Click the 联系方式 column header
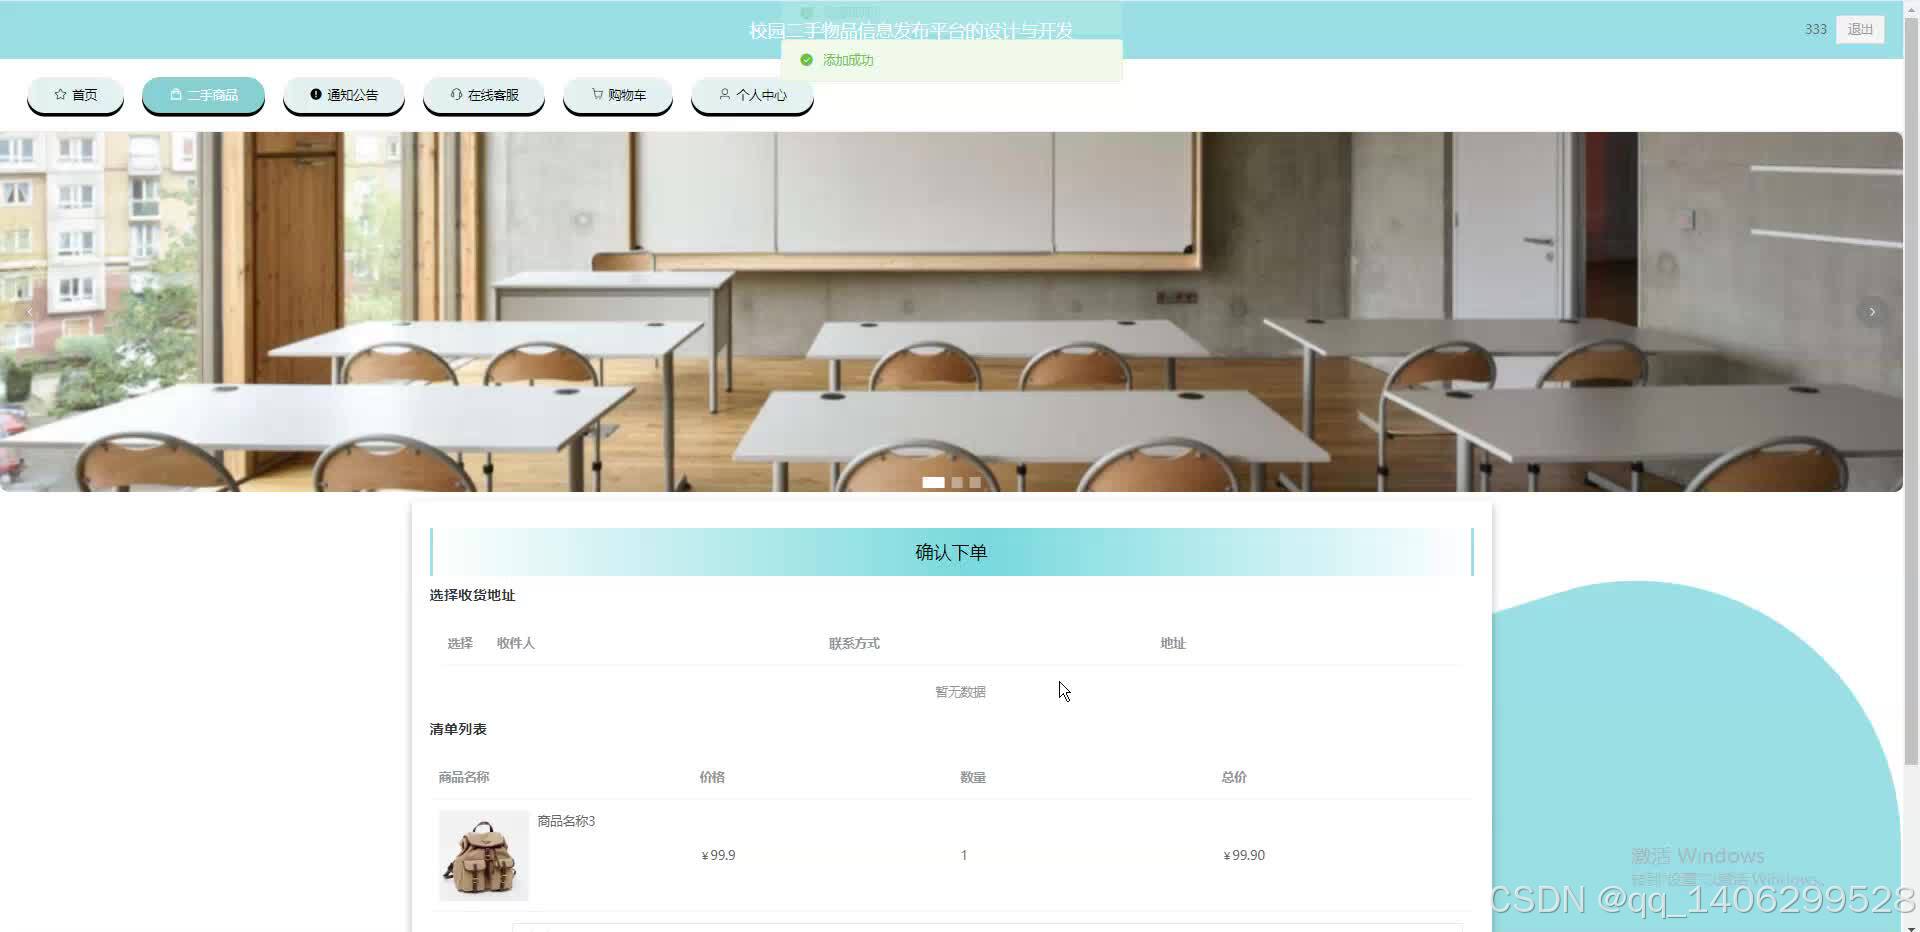 [x=854, y=643]
